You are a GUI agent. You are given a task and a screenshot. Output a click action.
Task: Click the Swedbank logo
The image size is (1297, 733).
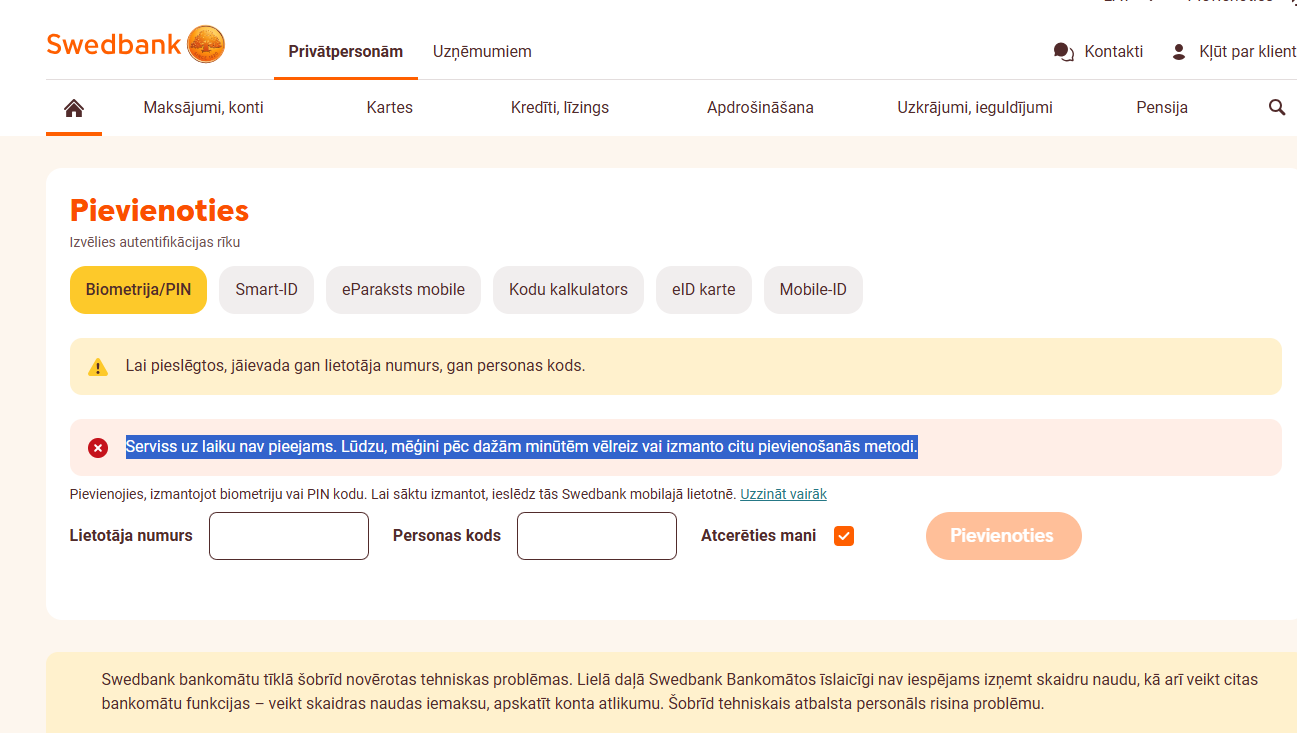click(136, 45)
